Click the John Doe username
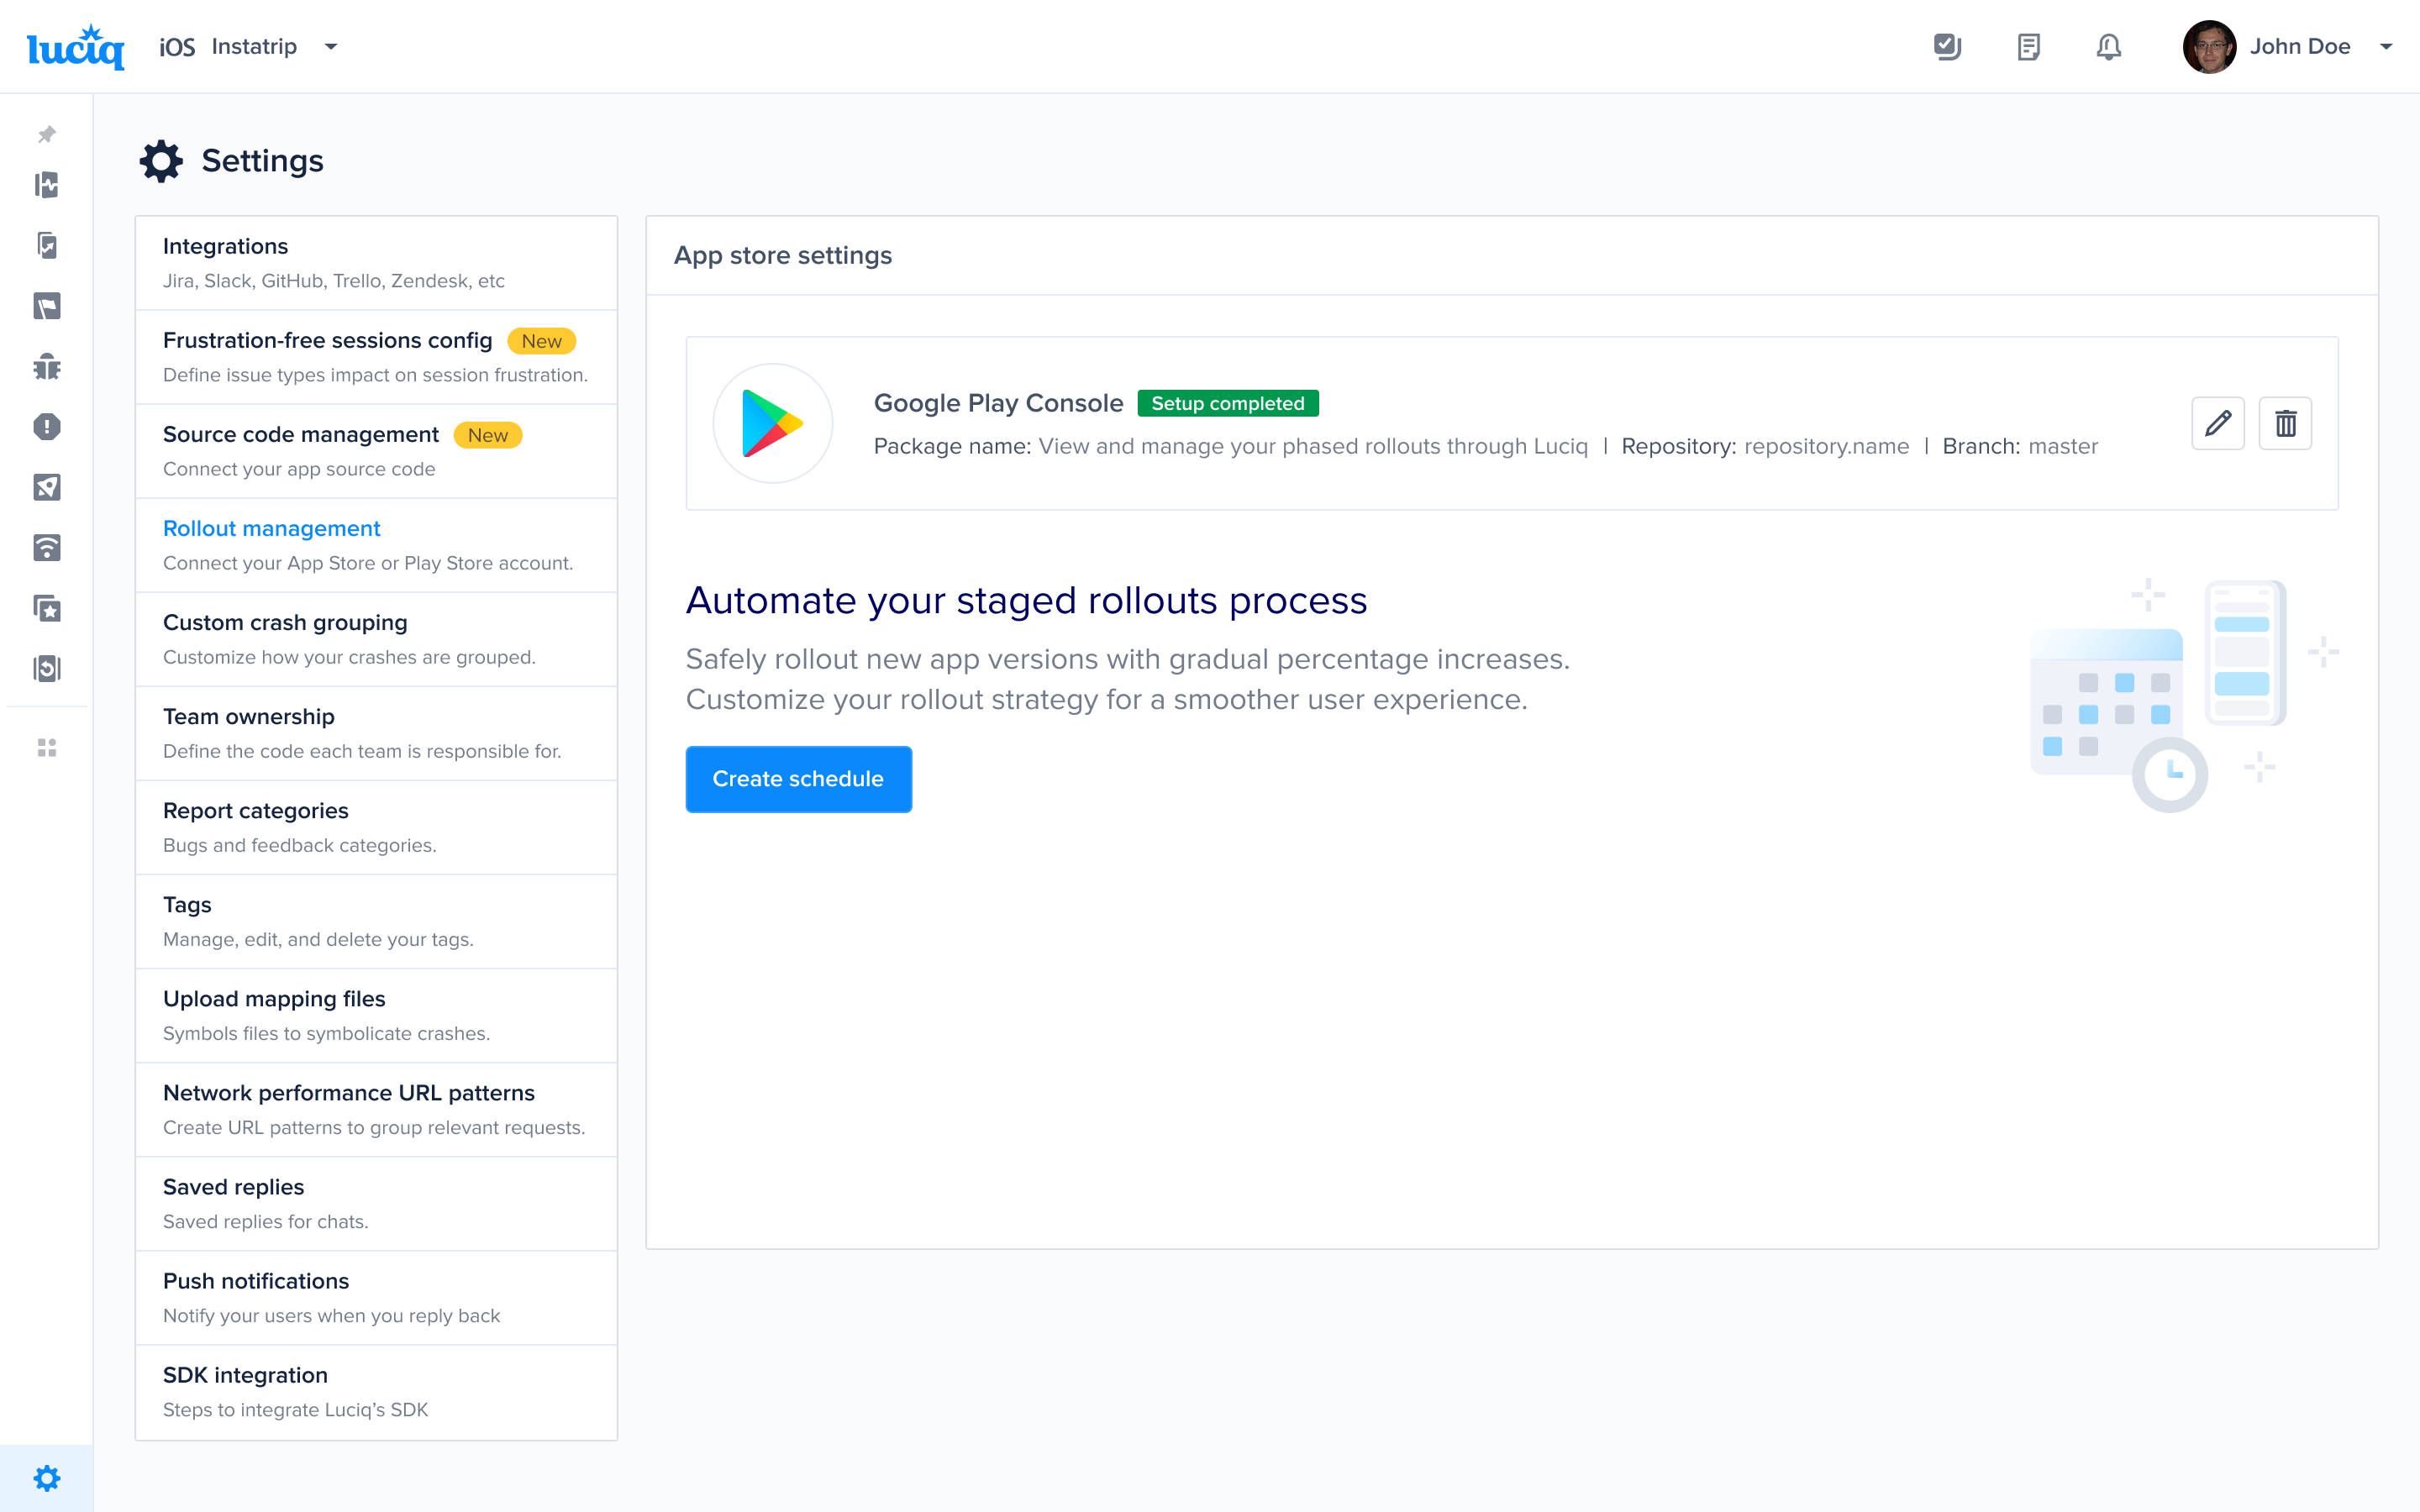Image resolution: width=2420 pixels, height=1512 pixels. (2300, 47)
